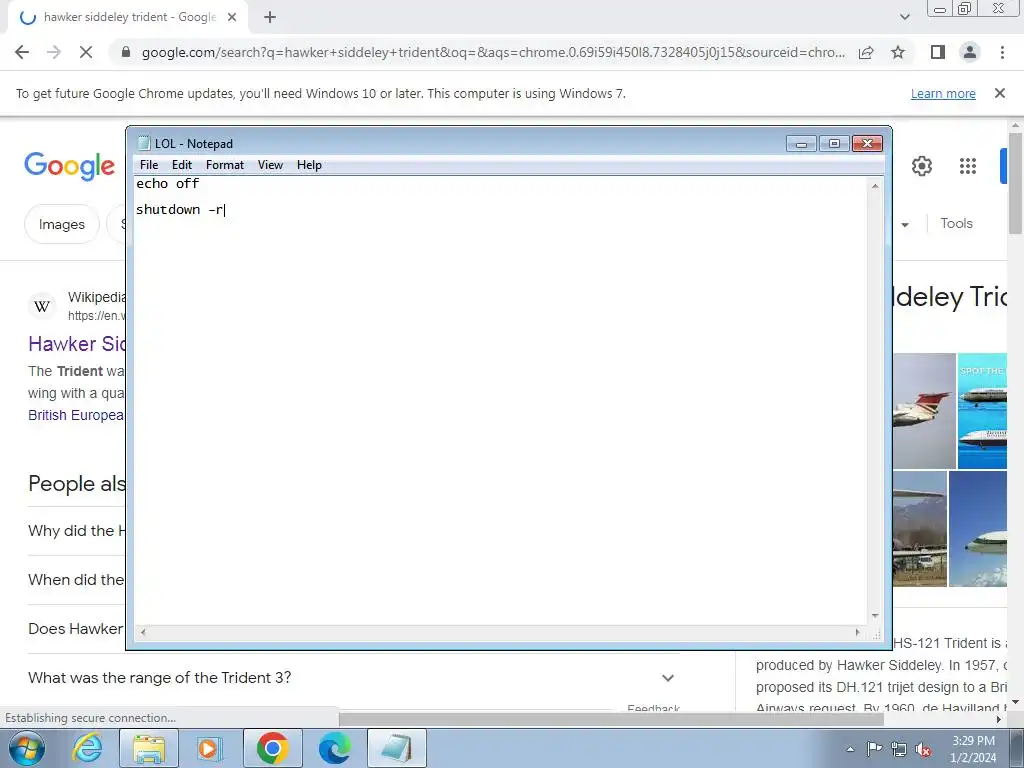Bookmark this page with the star
Image resolution: width=1024 pixels, height=768 pixels.
(898, 52)
